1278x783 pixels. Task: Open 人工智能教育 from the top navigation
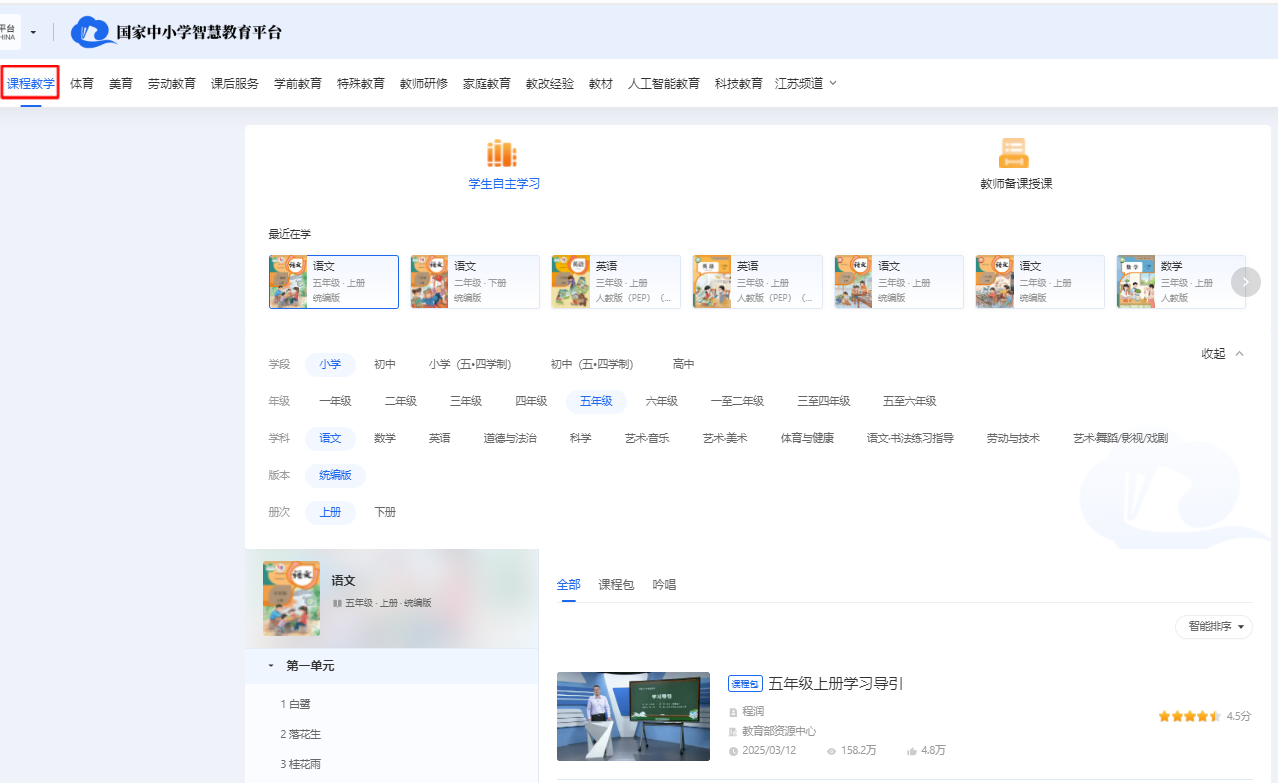tap(664, 83)
